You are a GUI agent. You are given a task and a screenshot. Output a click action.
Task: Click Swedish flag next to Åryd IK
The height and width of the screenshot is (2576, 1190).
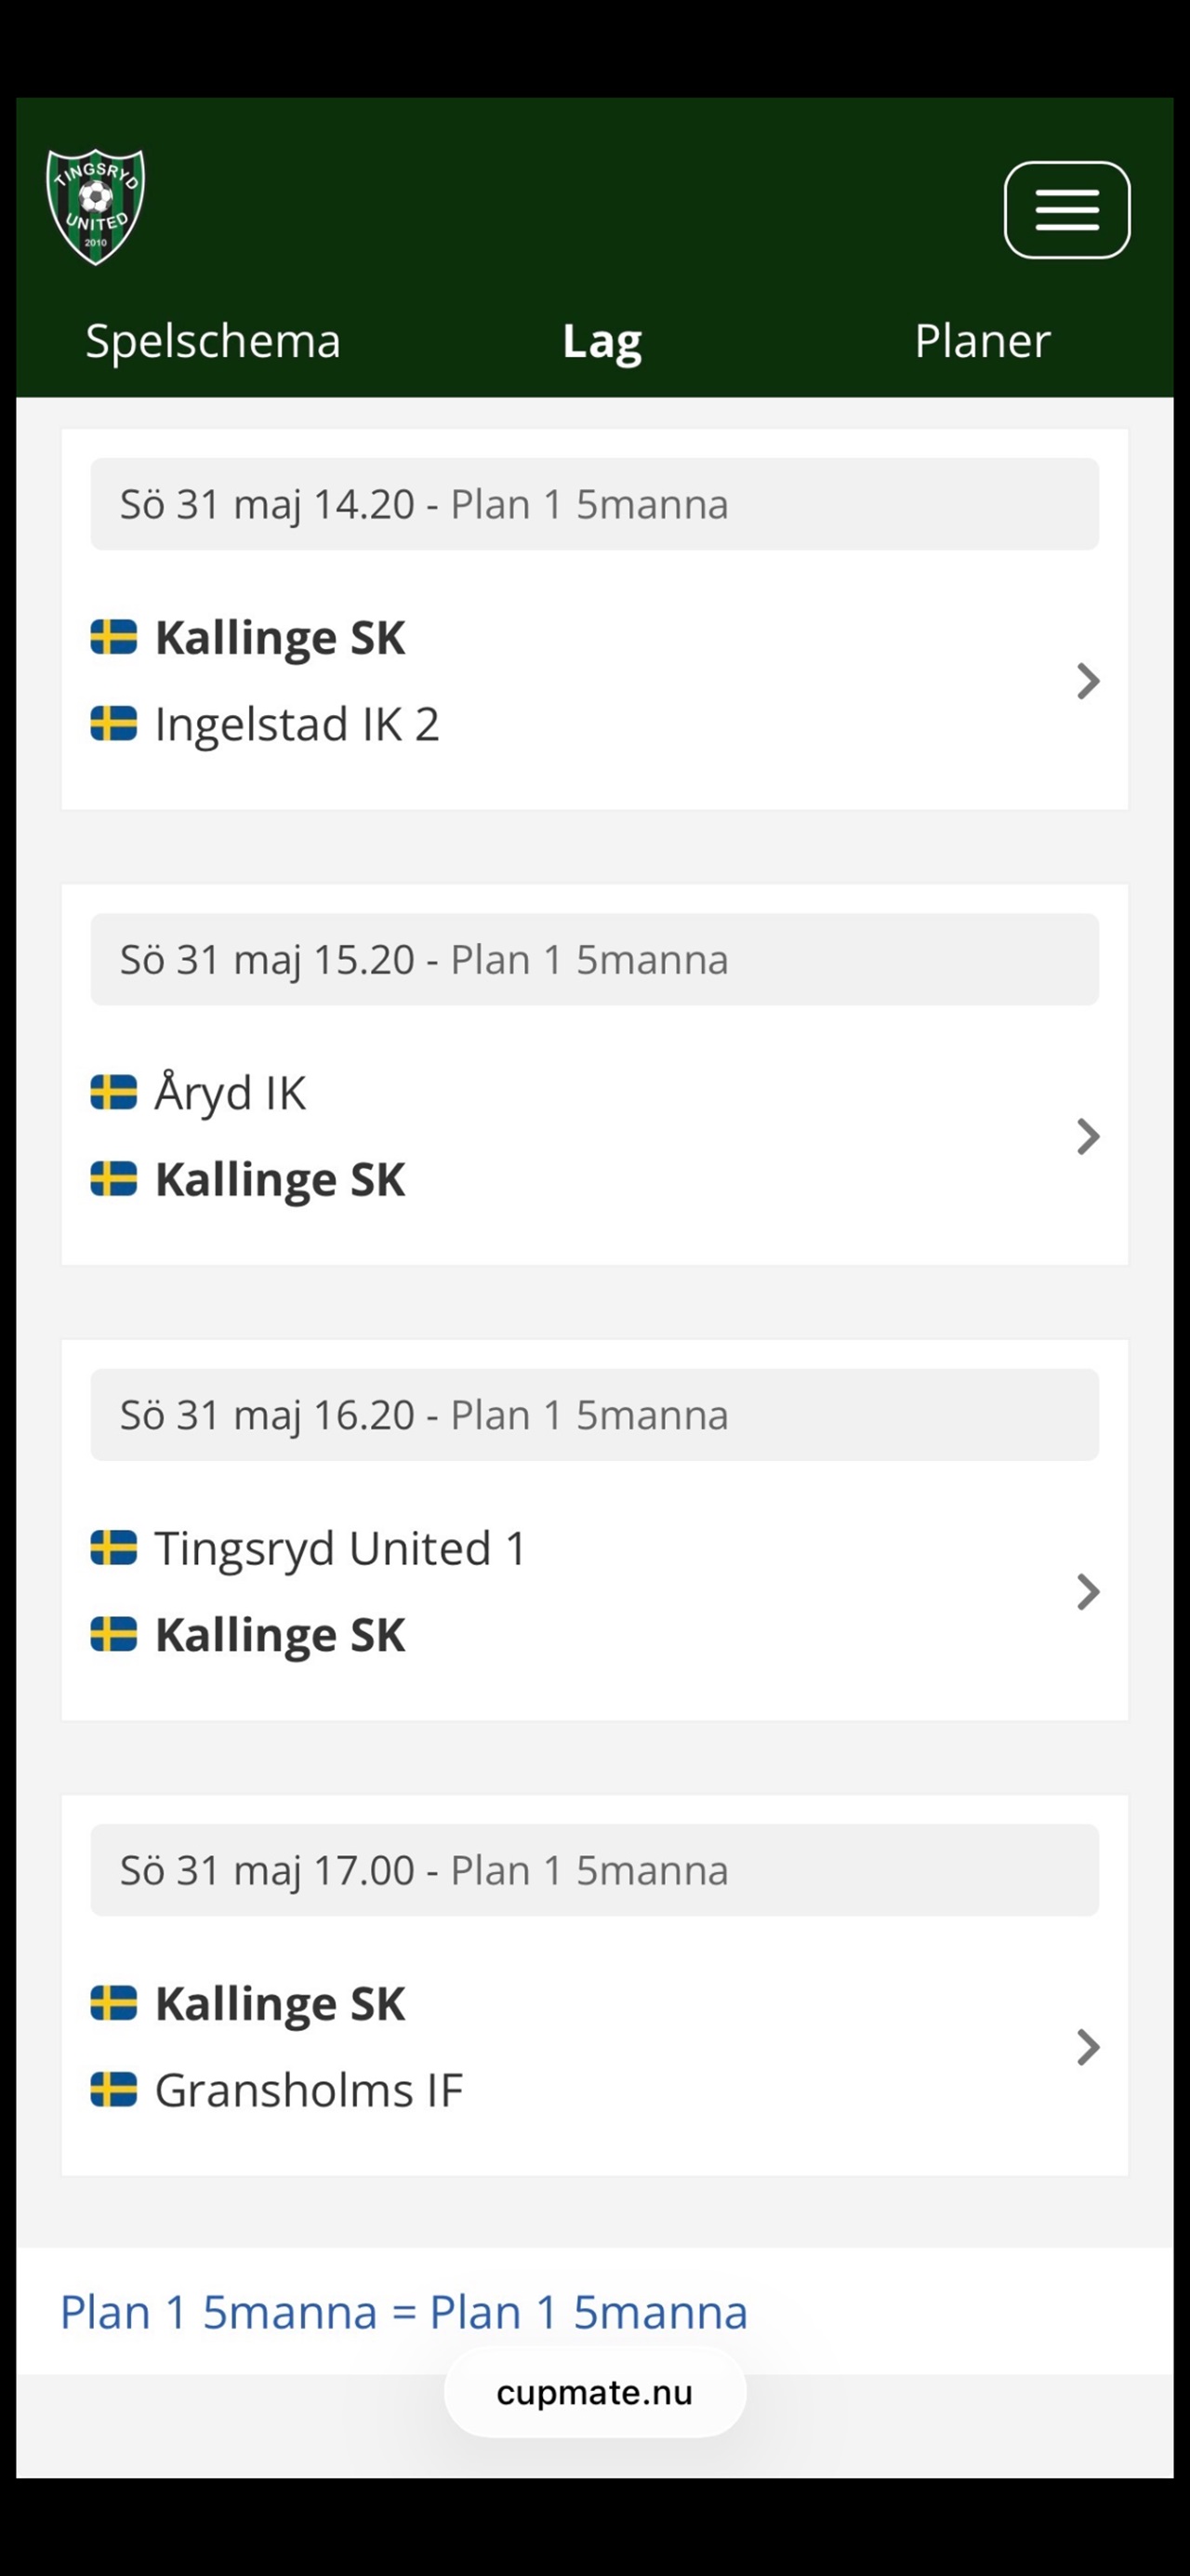(114, 1092)
